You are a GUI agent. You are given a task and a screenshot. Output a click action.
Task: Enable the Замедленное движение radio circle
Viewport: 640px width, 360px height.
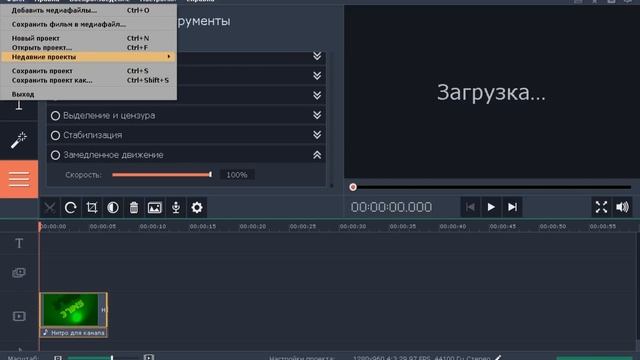[x=55, y=155]
